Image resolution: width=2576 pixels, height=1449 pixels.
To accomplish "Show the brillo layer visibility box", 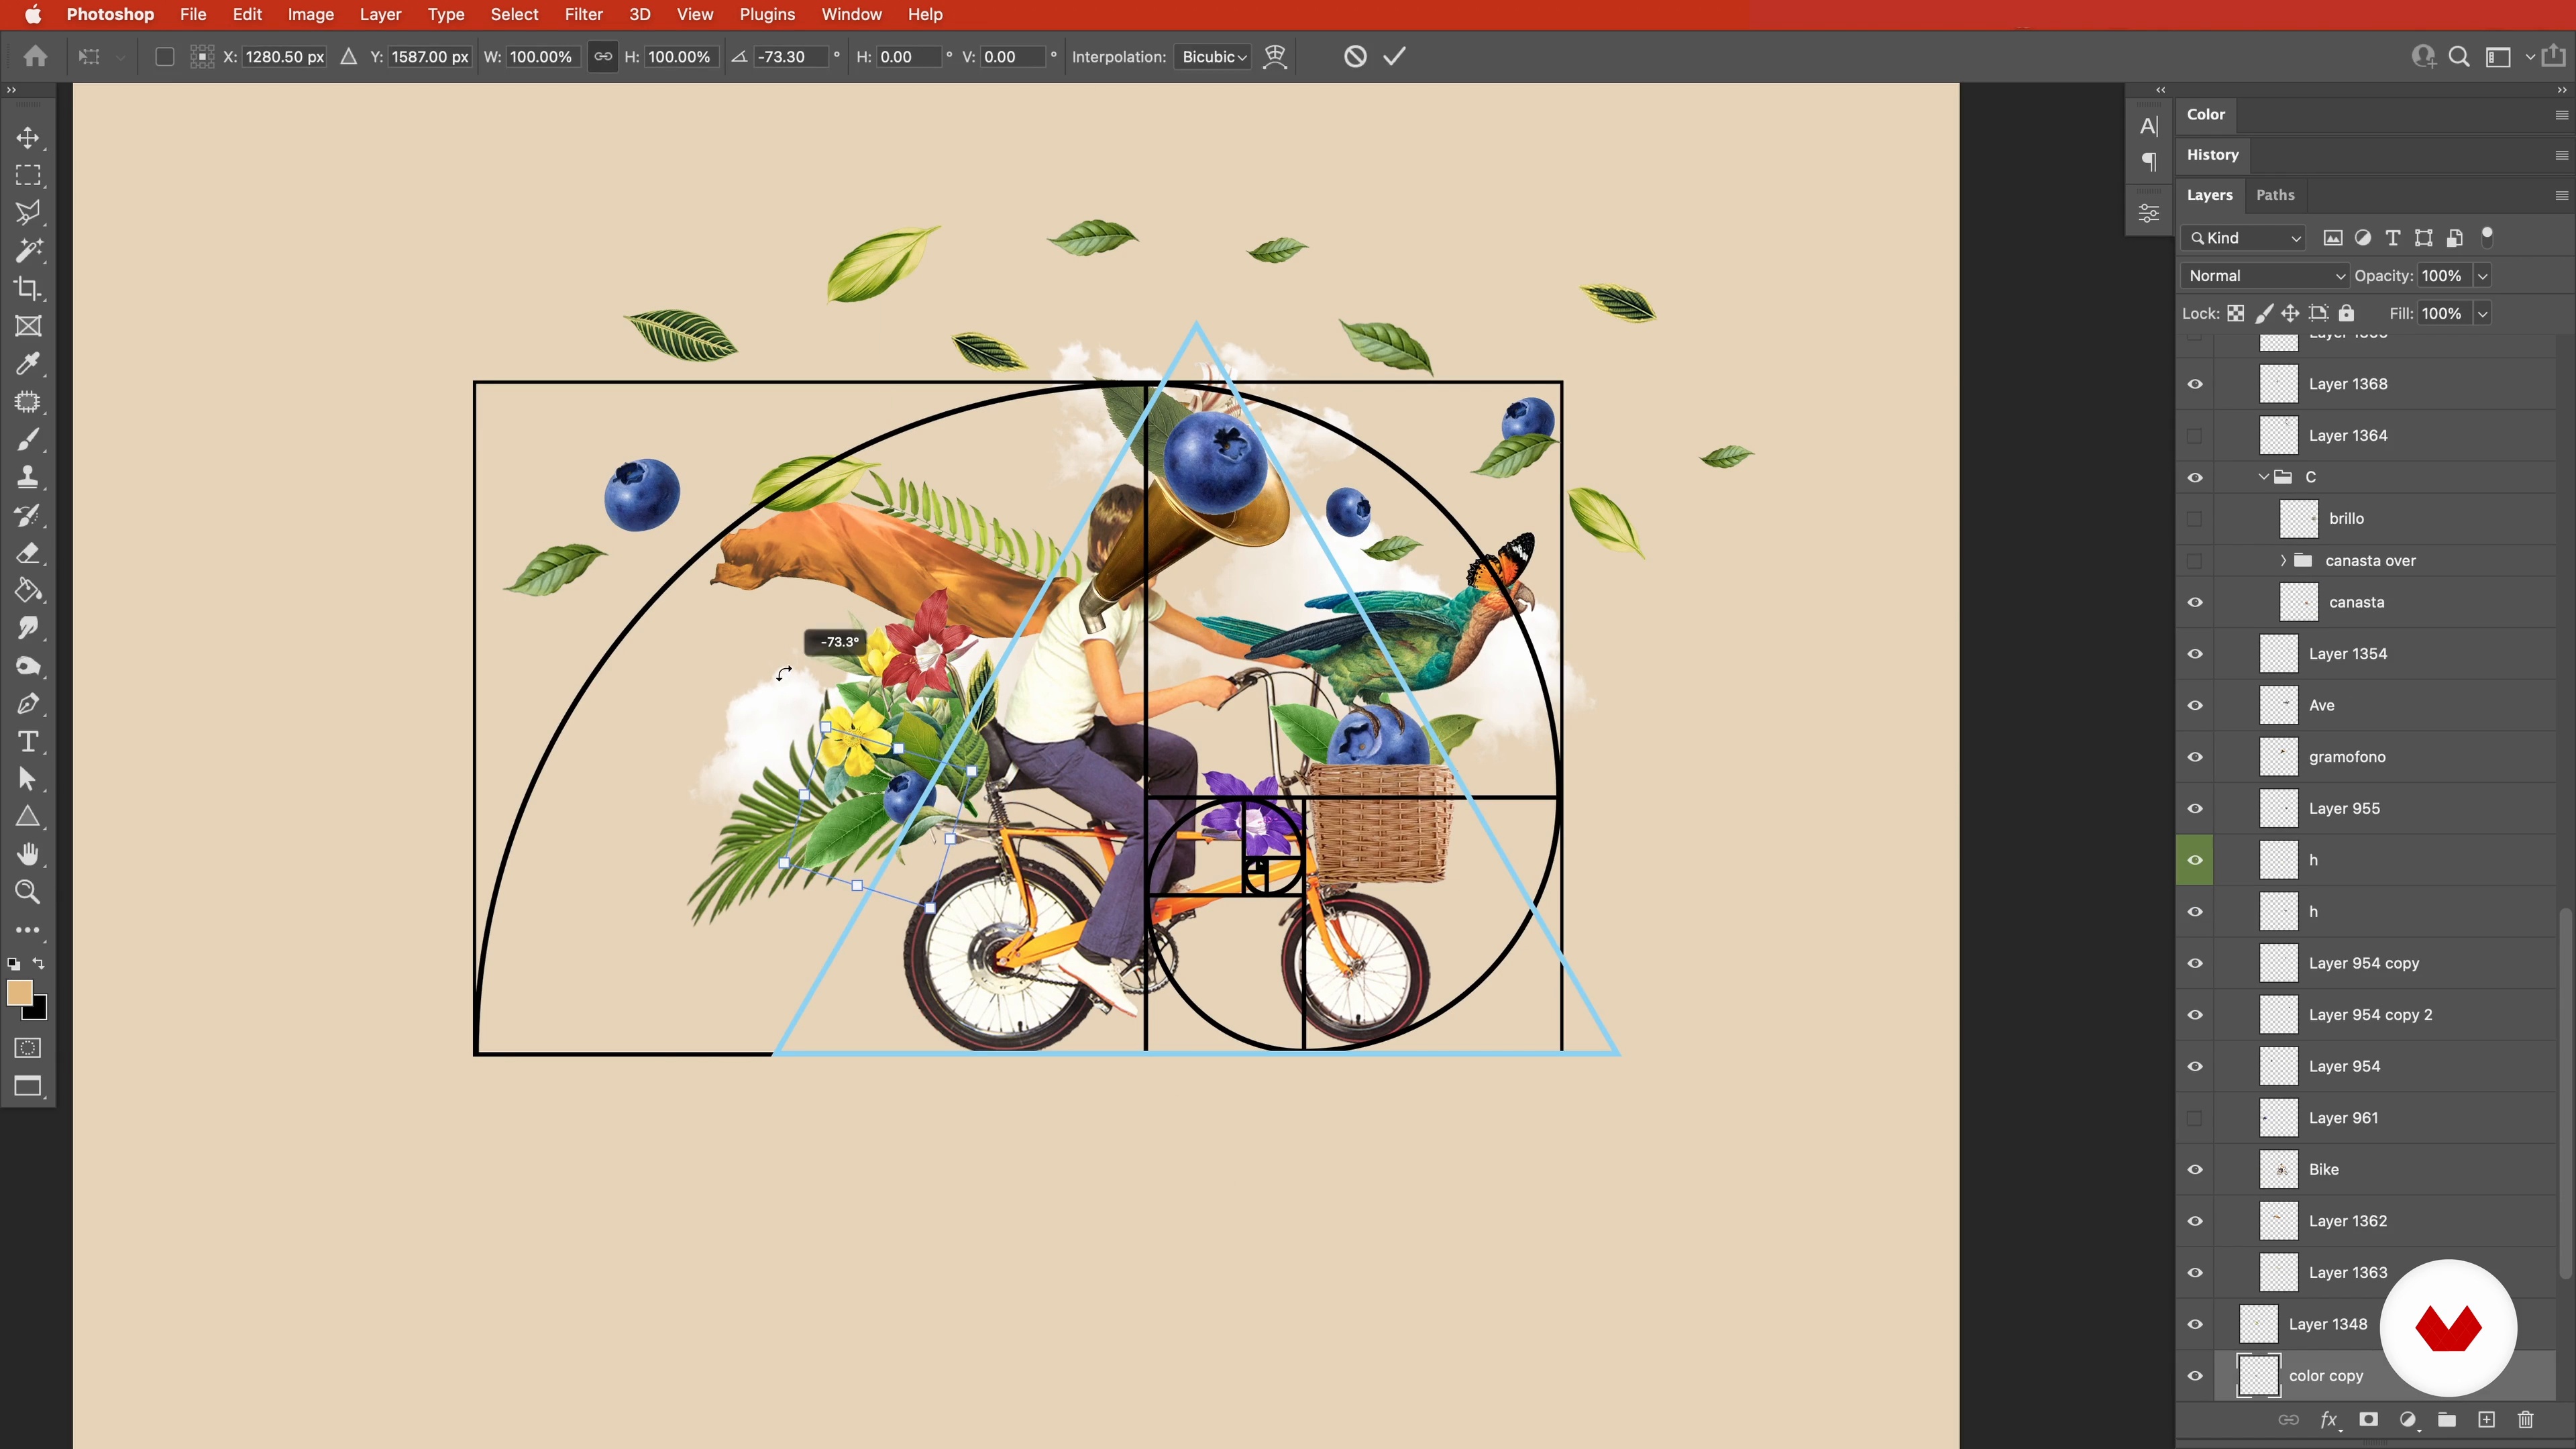I will click(2195, 519).
